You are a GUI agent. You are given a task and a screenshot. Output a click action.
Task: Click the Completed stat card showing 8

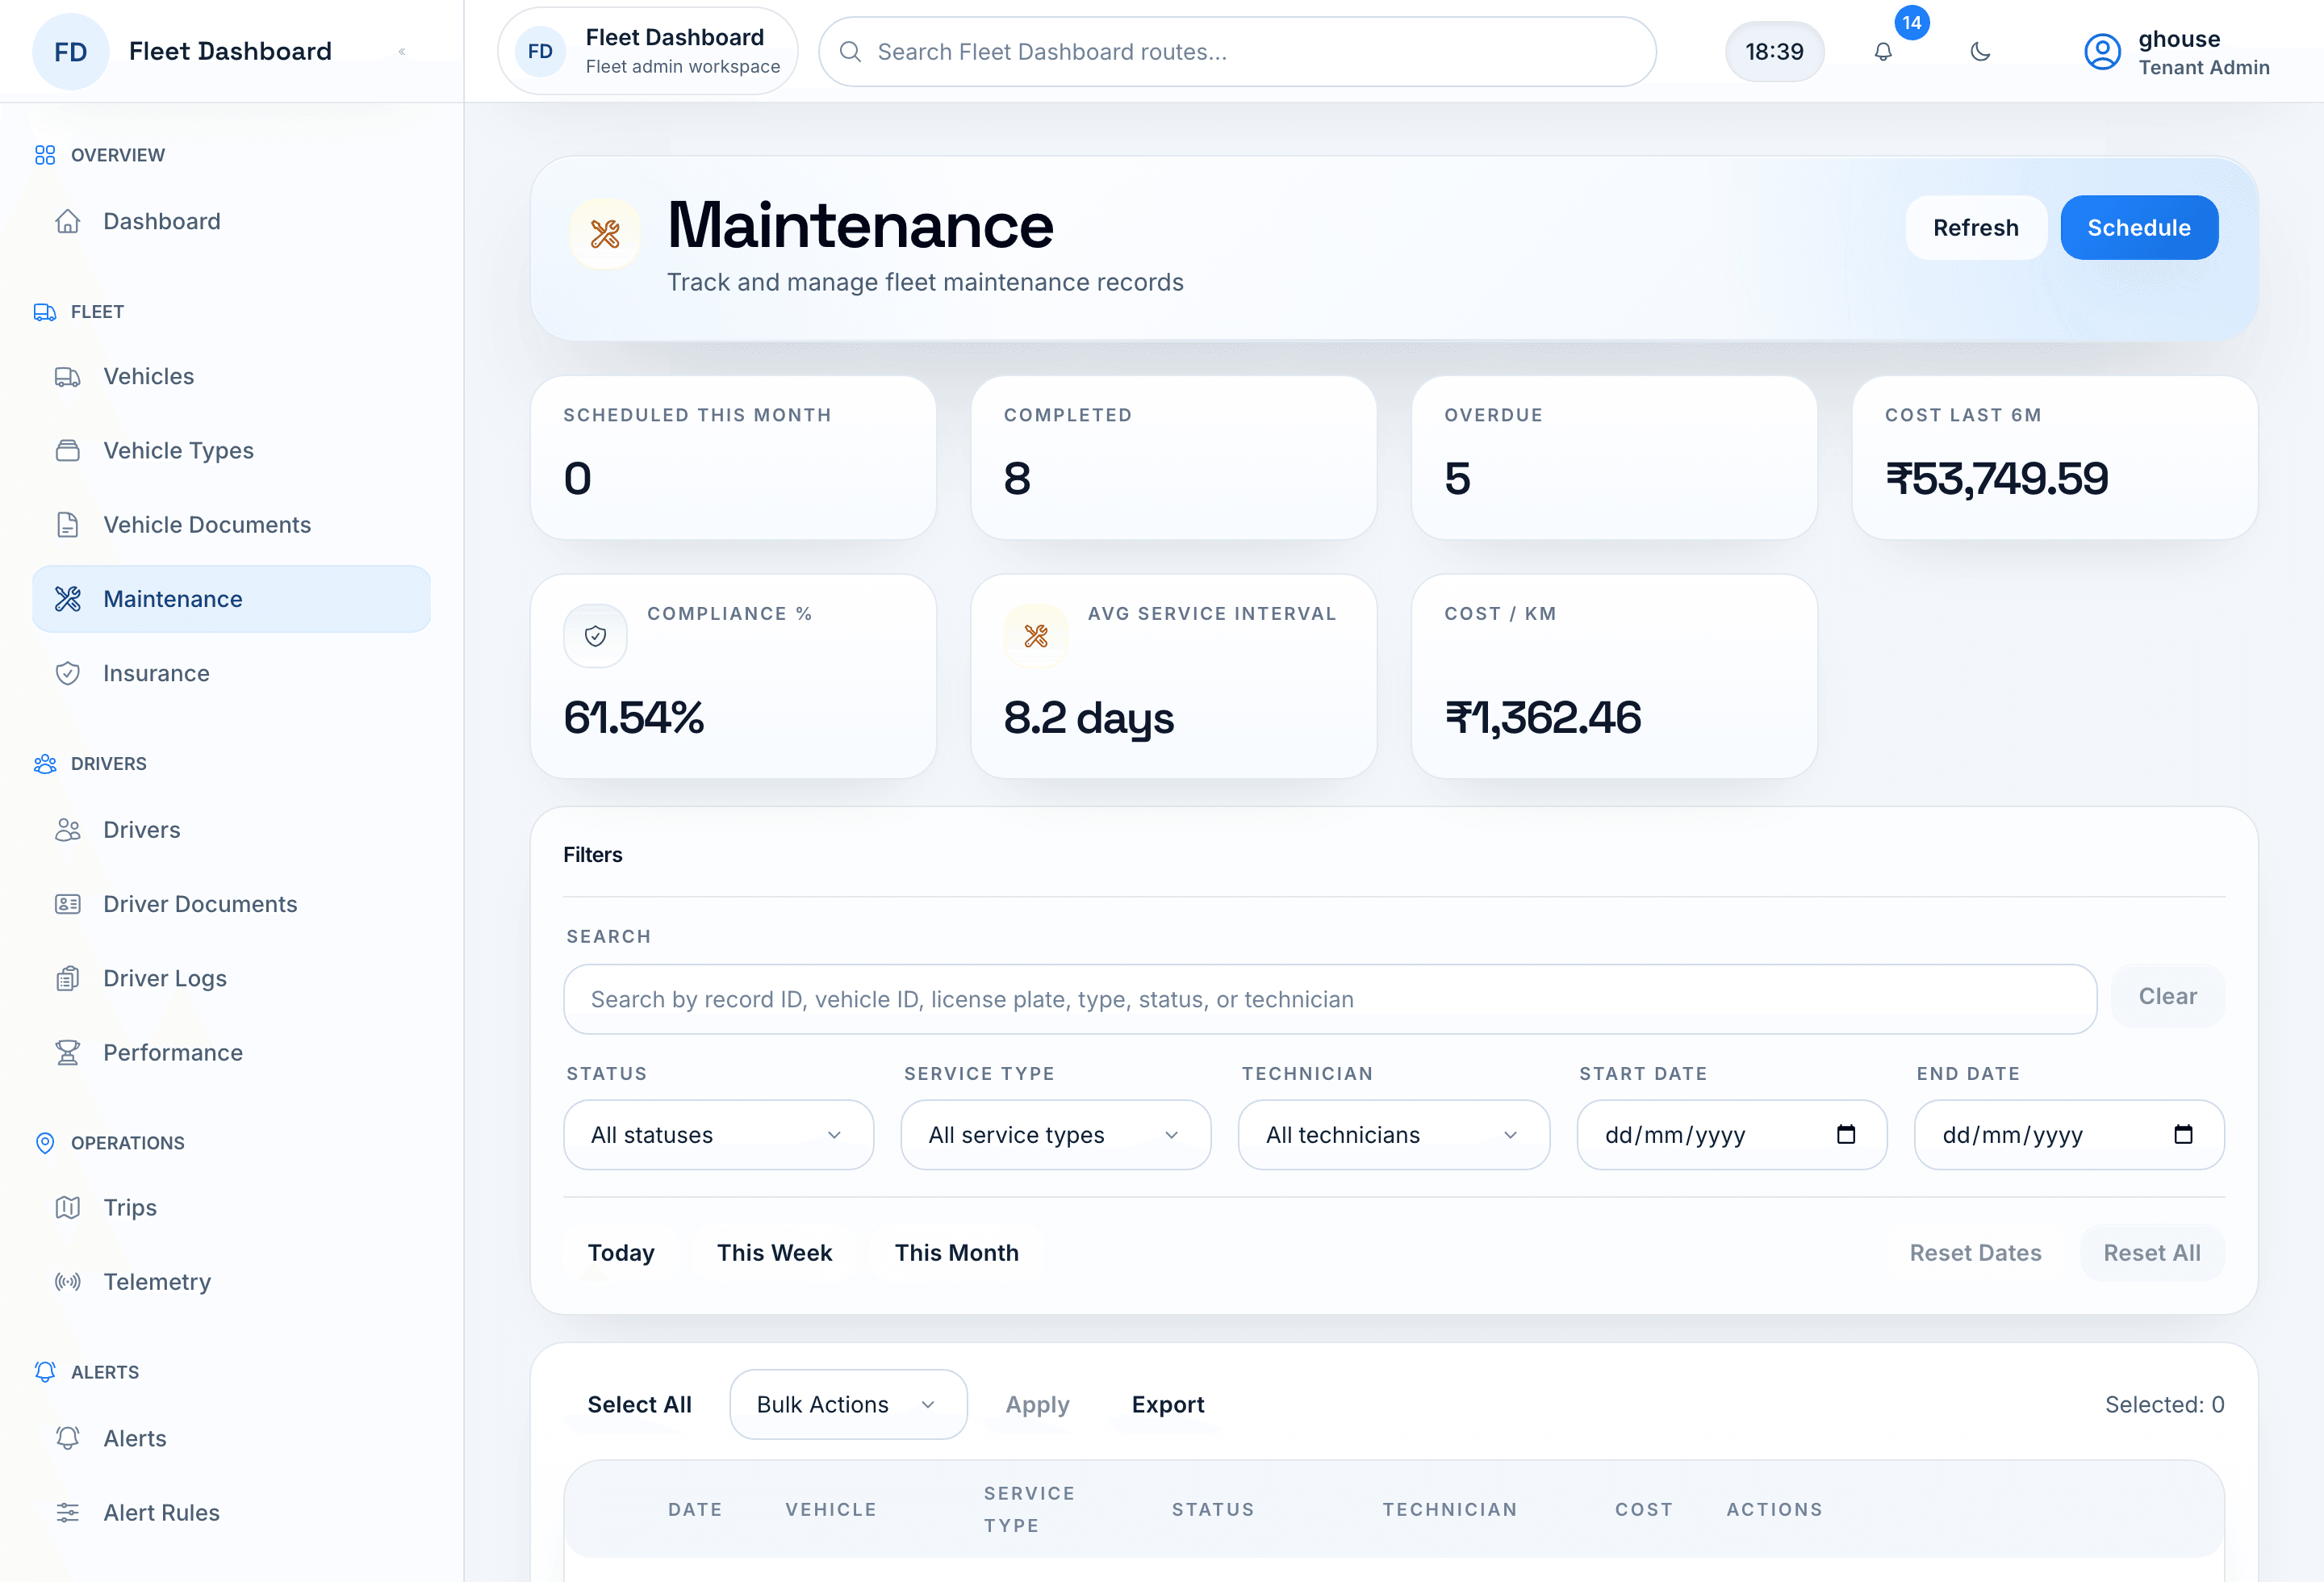click(1173, 458)
